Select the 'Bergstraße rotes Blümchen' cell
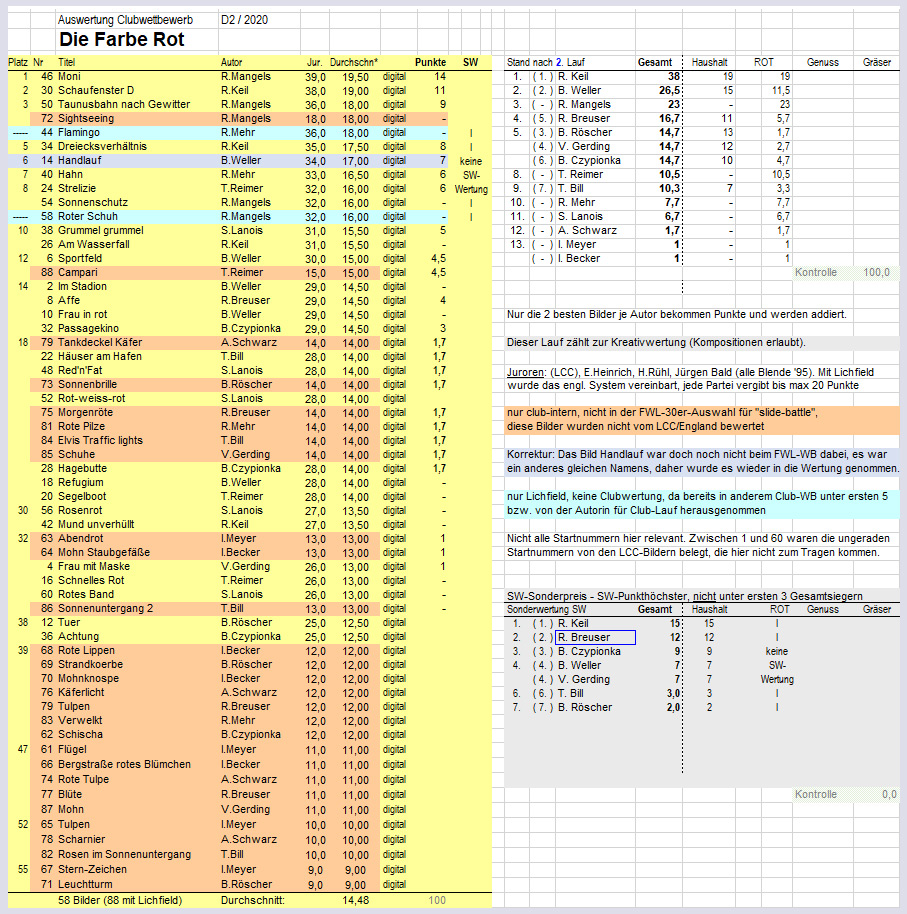 coord(124,764)
